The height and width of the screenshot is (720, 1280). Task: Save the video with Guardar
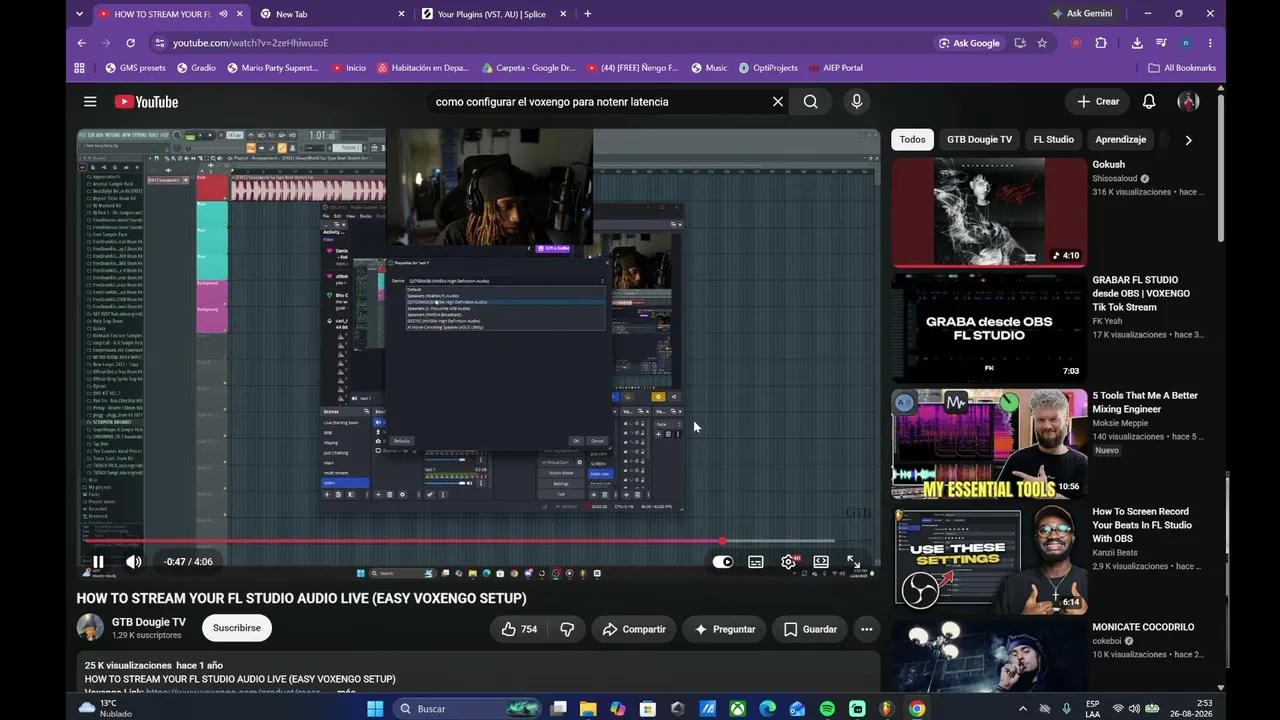click(x=810, y=629)
